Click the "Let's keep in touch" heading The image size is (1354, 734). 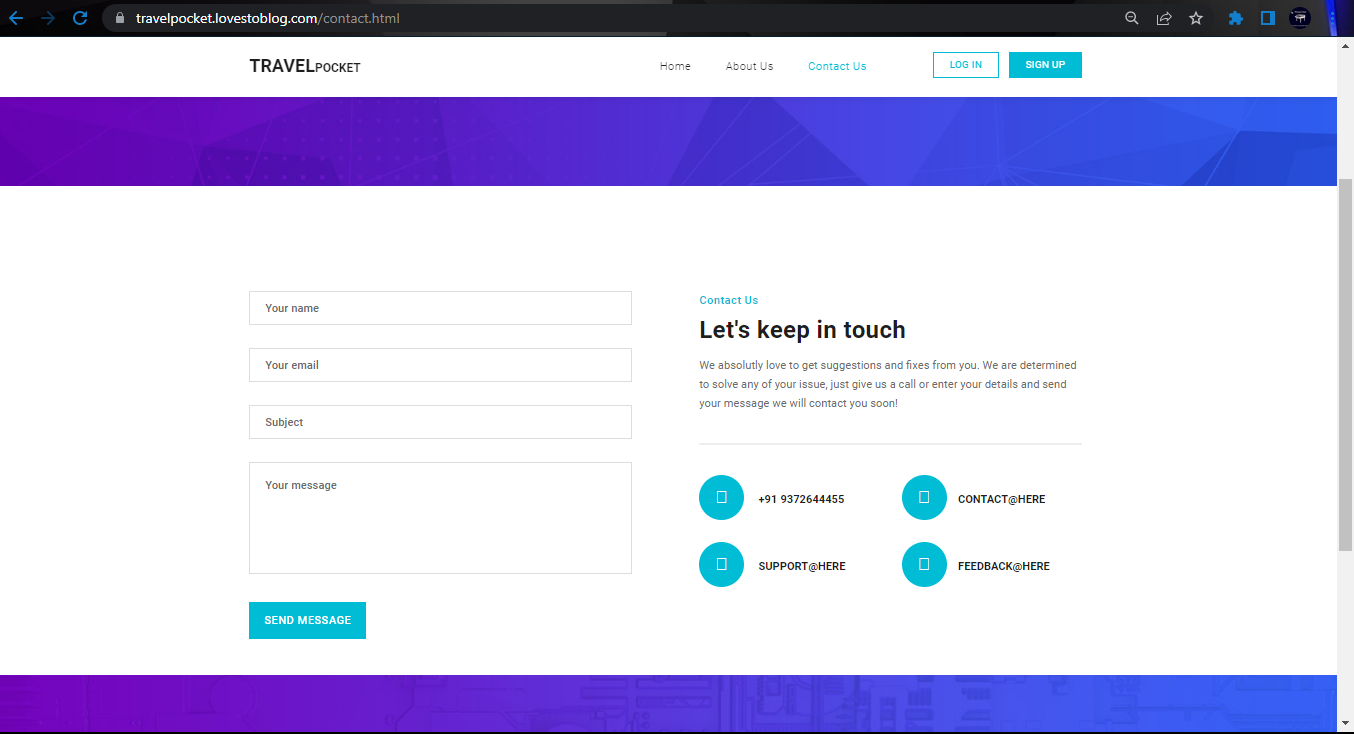802,330
